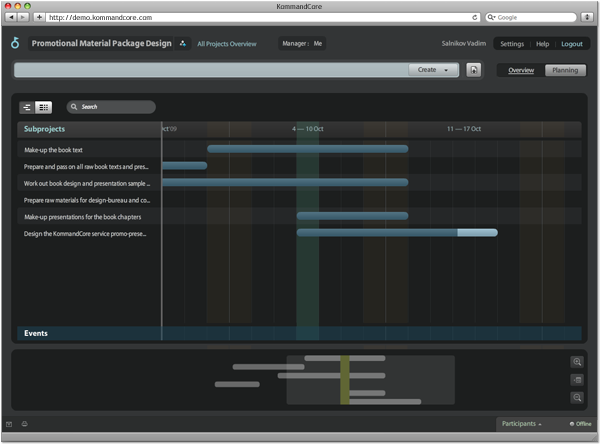
Task: Click the light progress end of Design promo bar
Action: point(478,233)
